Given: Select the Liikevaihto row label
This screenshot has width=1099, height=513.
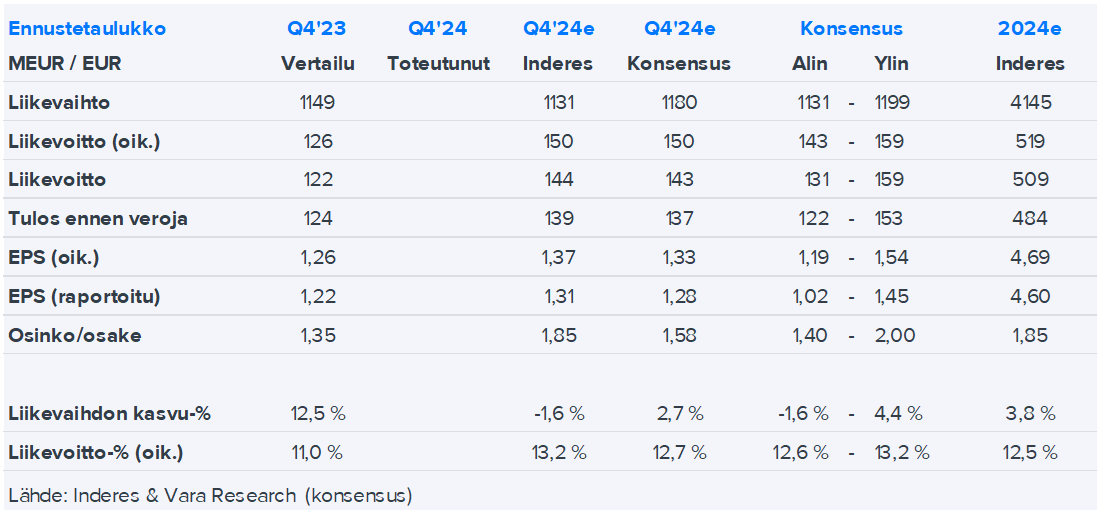Looking at the screenshot, I should 59,102.
